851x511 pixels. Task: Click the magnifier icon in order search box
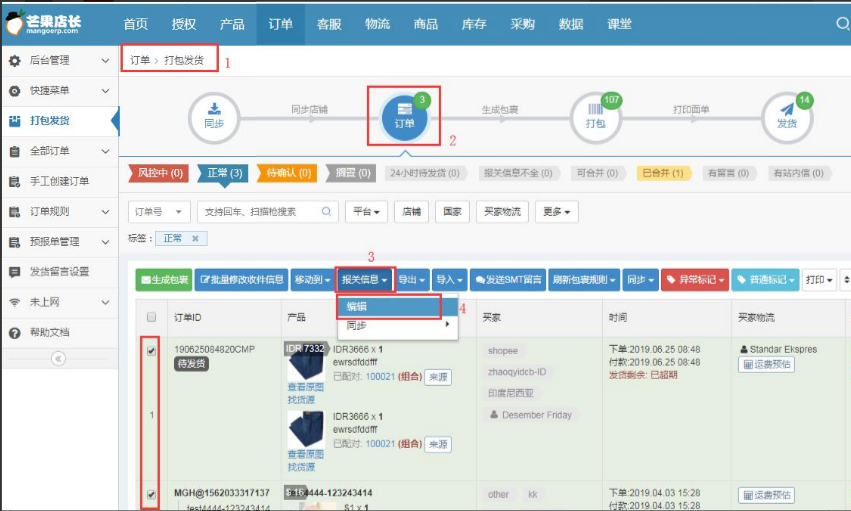[327, 212]
